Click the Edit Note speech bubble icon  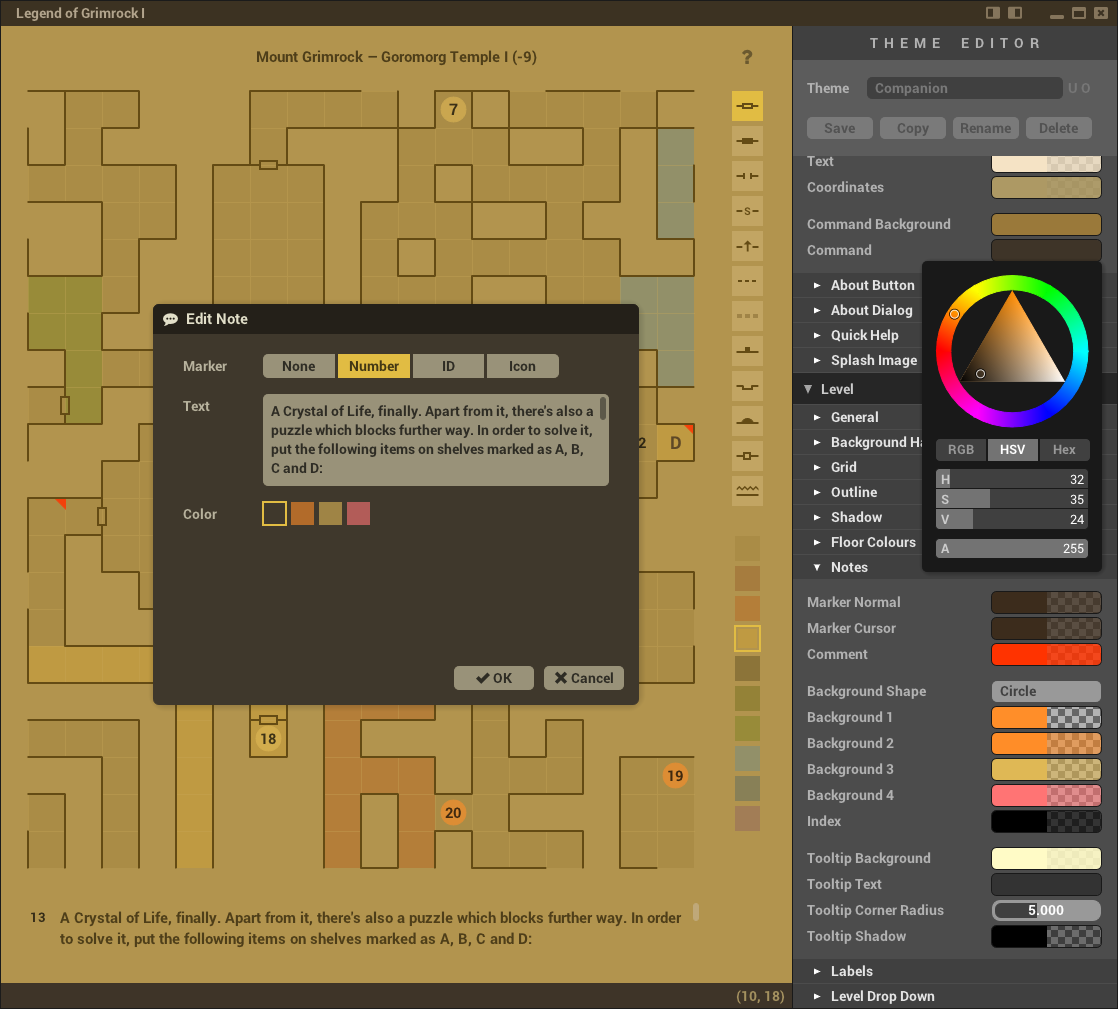point(170,319)
